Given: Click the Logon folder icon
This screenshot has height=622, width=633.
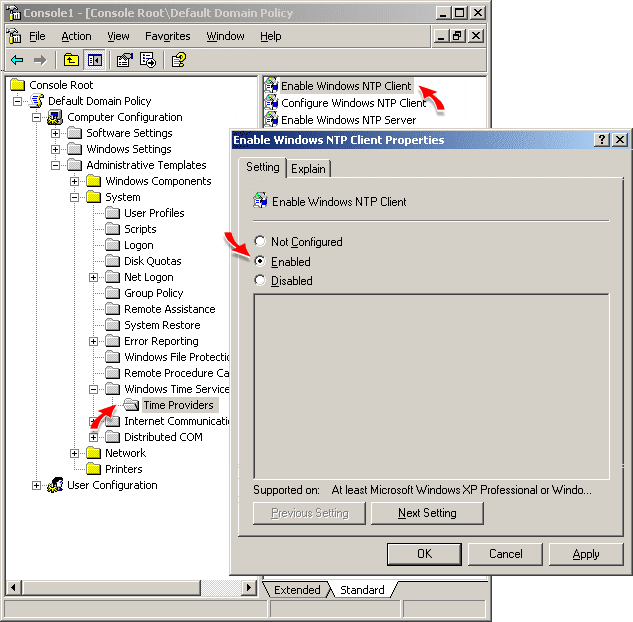Looking at the screenshot, I should [113, 245].
